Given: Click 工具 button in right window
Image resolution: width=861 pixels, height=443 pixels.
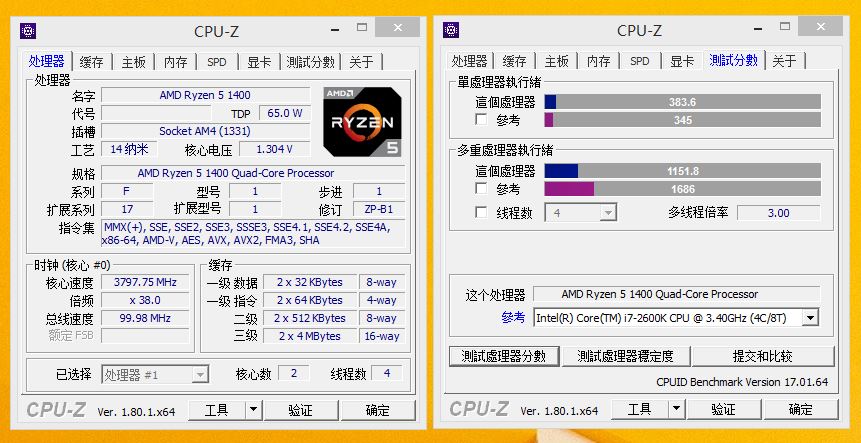Looking at the screenshot, I should click(x=639, y=410).
